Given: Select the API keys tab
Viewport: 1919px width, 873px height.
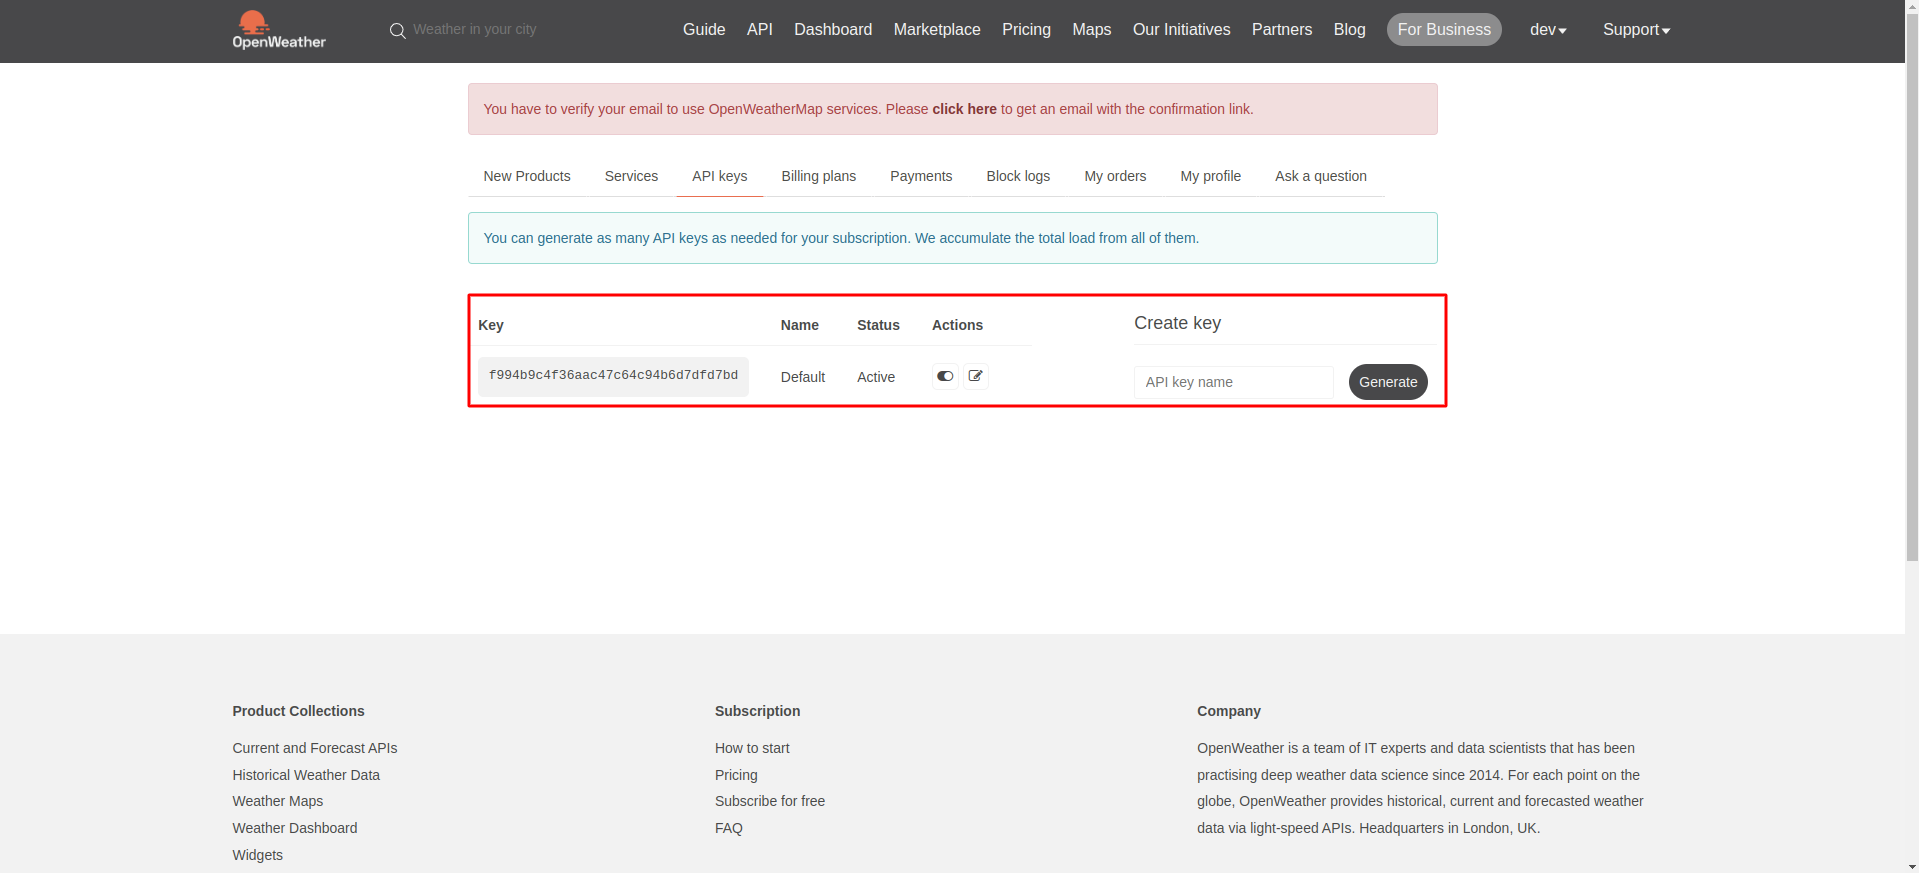Looking at the screenshot, I should (720, 176).
